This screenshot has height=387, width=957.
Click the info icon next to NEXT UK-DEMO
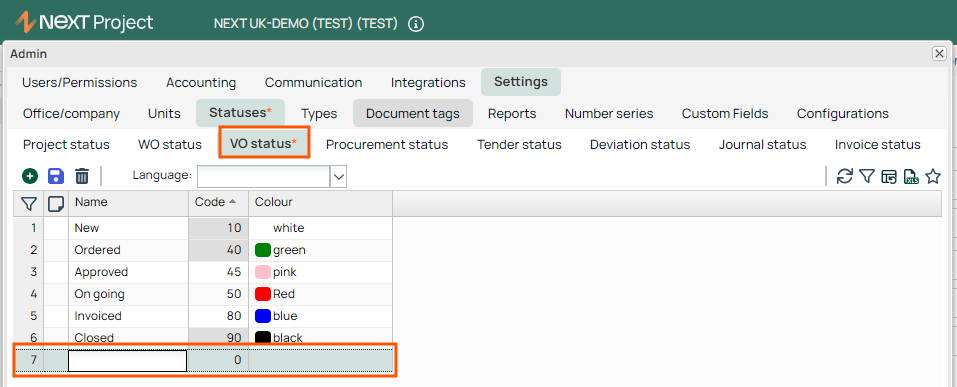point(416,24)
